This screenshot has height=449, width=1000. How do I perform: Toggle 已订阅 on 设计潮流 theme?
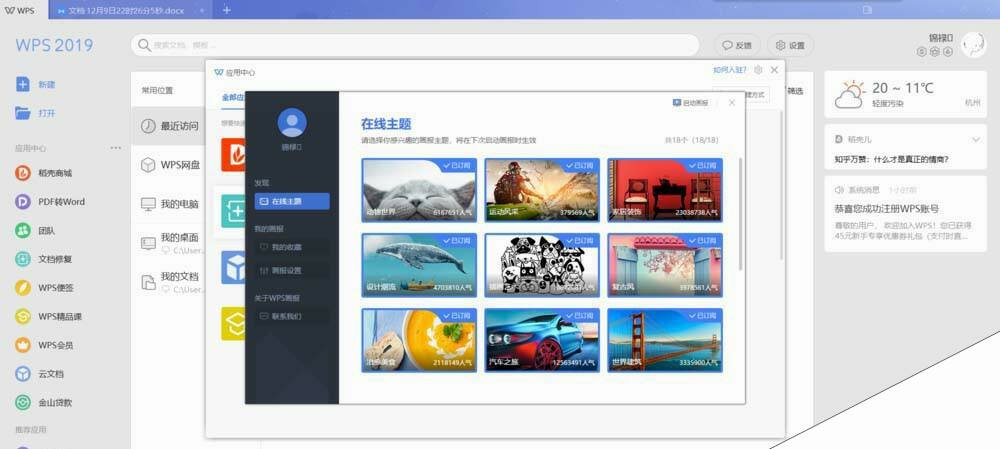tap(457, 240)
